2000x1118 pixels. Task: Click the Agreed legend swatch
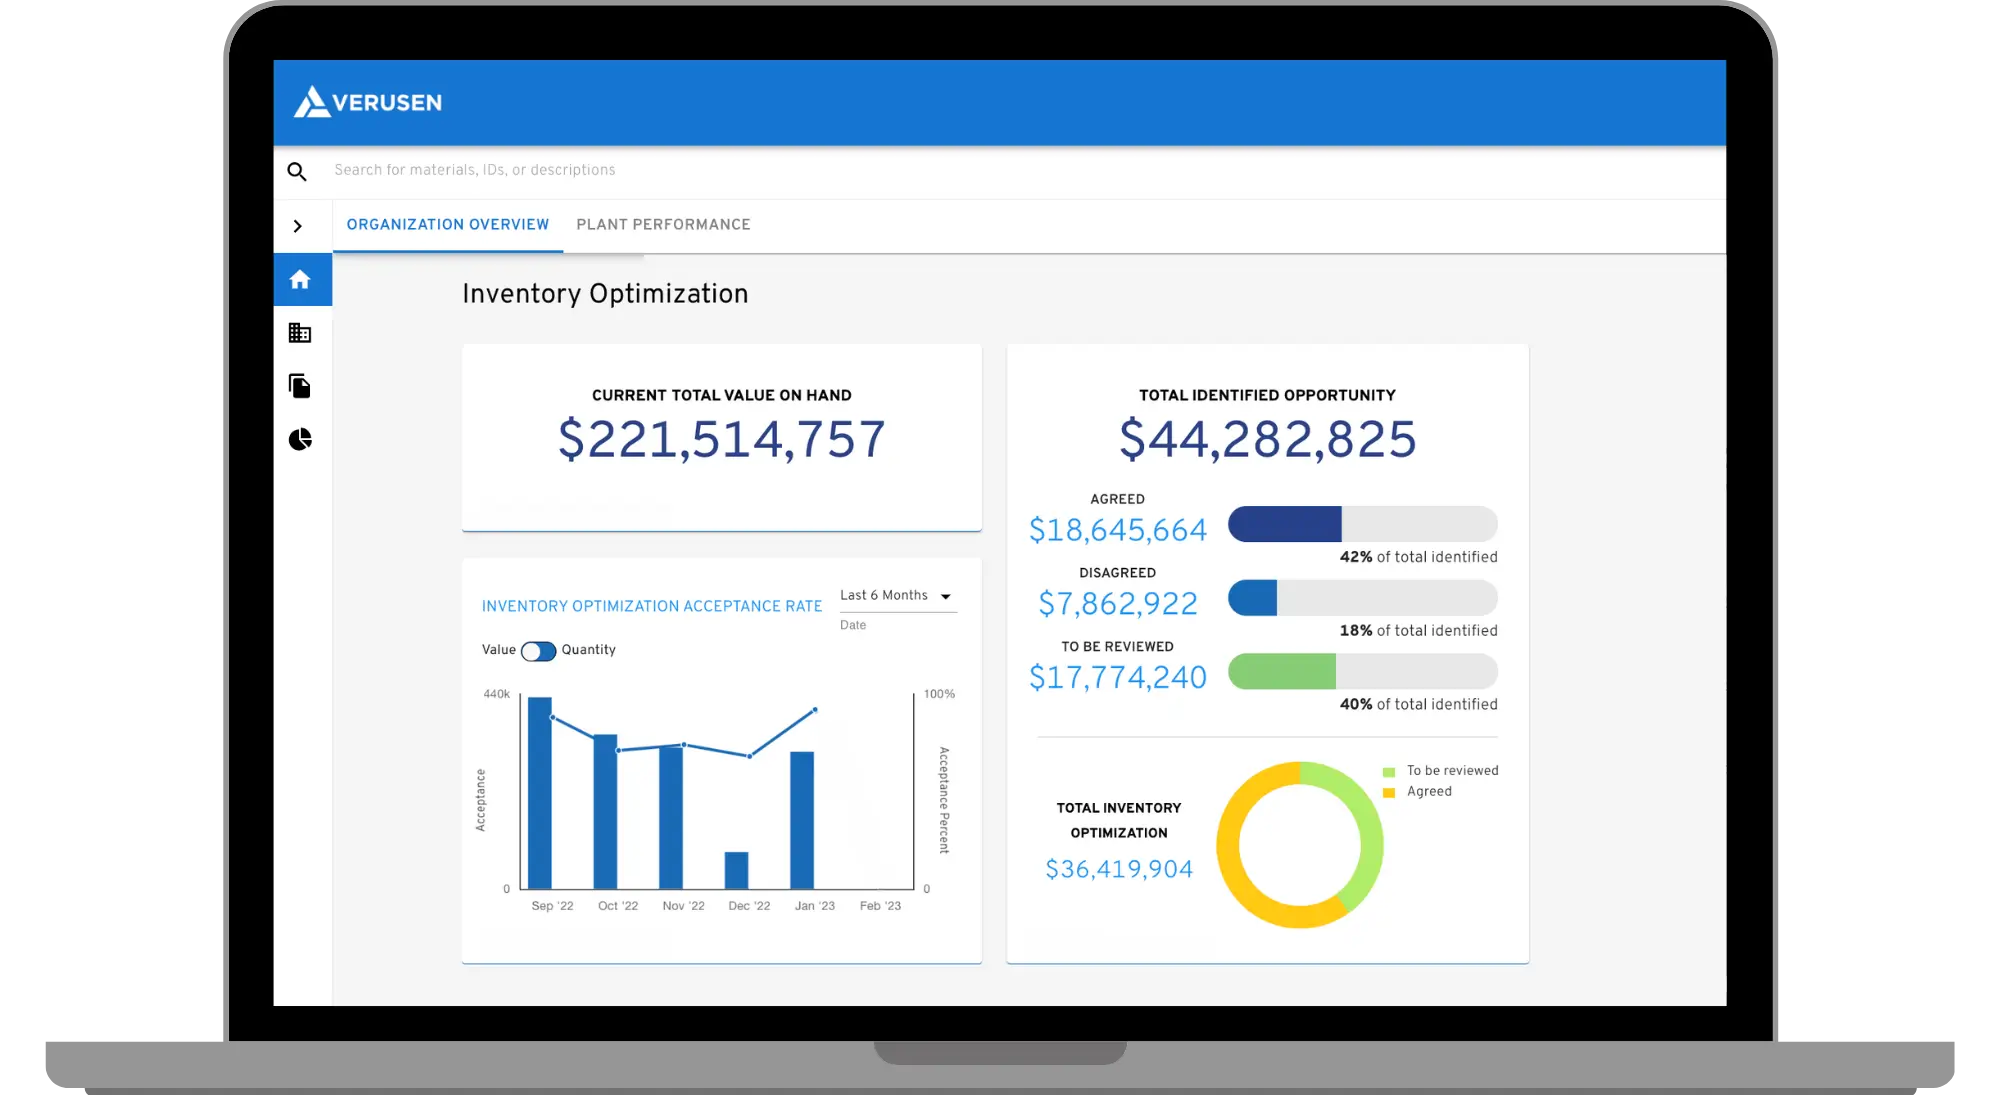pos(1389,793)
